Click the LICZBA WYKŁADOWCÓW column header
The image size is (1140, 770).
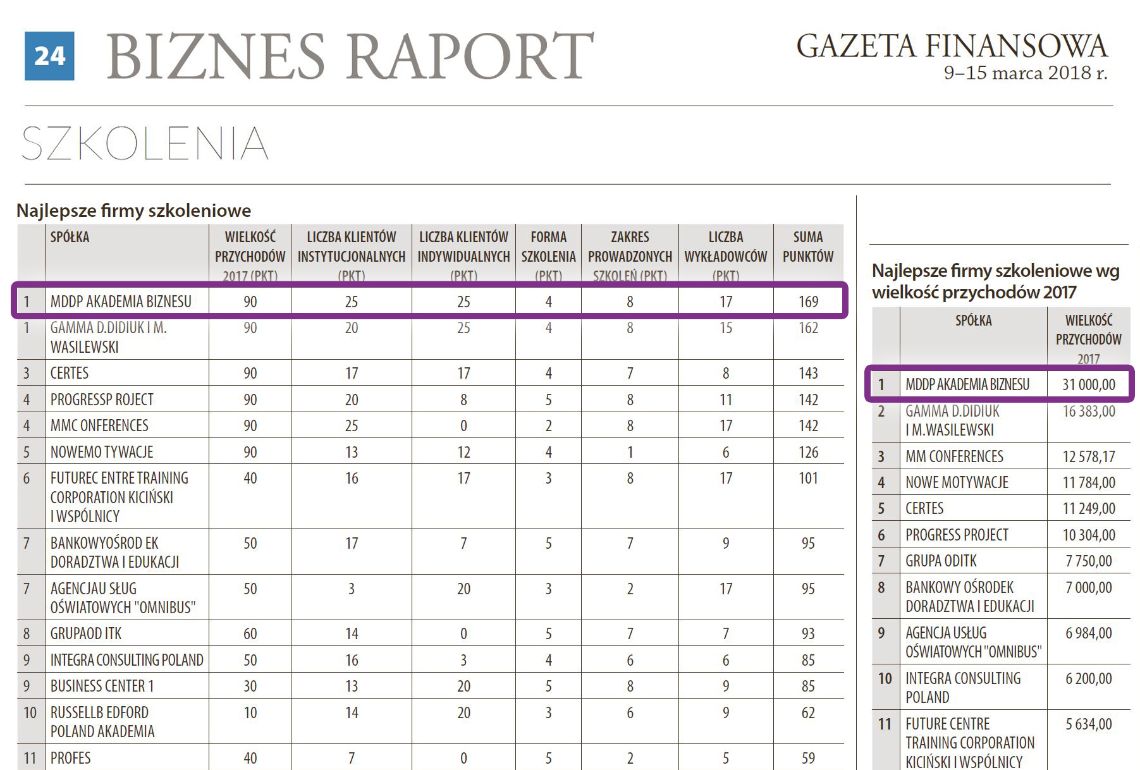point(725,254)
